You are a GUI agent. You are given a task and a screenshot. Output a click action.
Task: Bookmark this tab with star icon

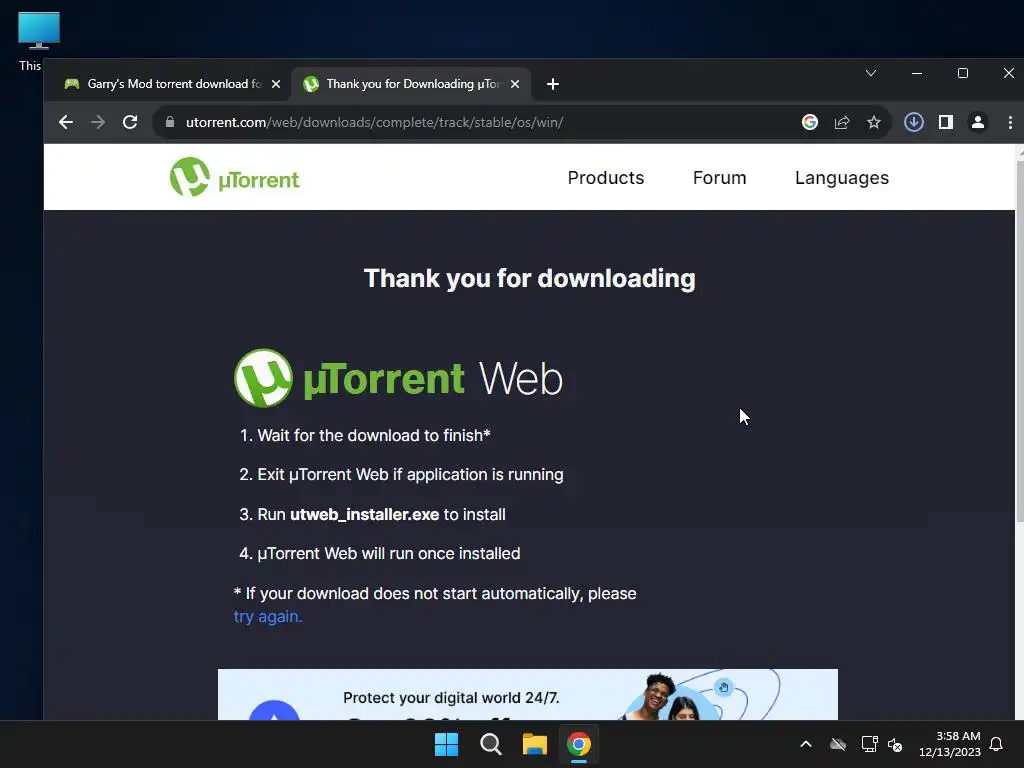874,122
